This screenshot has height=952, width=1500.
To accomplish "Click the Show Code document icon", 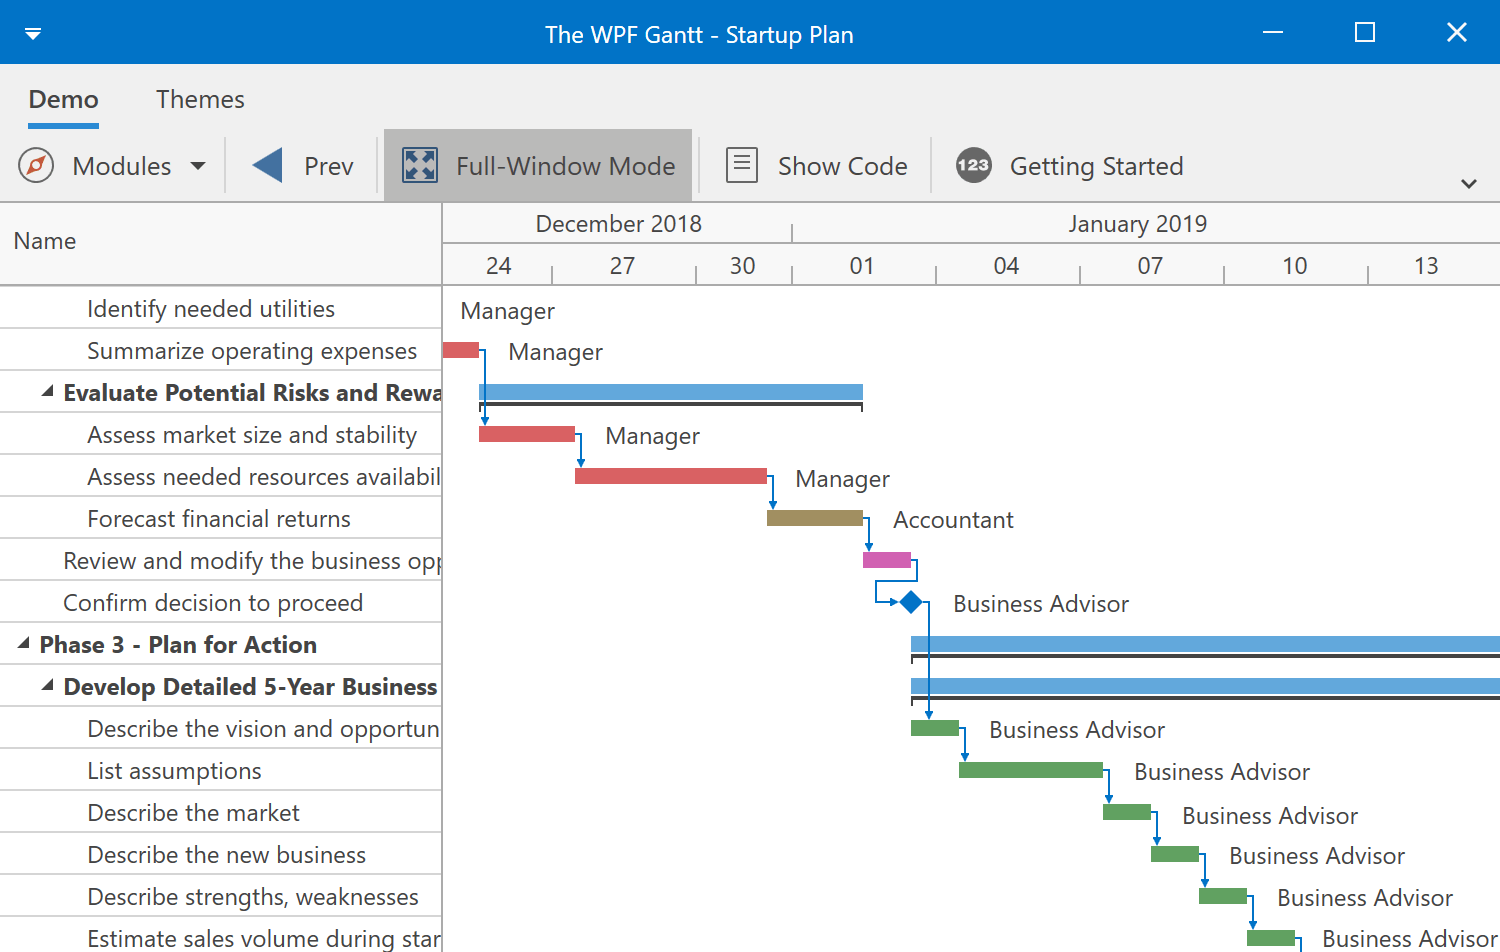I will pyautogui.click(x=741, y=165).
